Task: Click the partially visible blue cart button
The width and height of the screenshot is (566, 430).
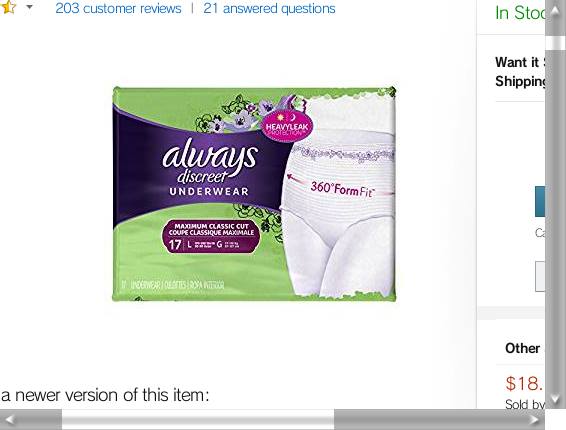Action: [540, 201]
